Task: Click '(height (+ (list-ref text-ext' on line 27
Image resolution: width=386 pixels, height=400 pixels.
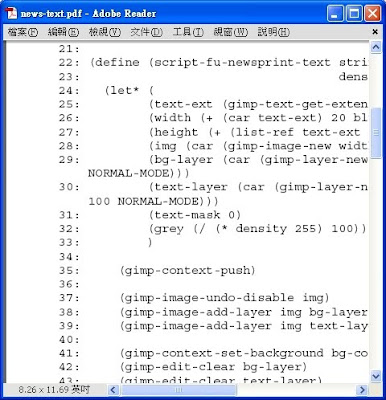Action: [x=254, y=132]
